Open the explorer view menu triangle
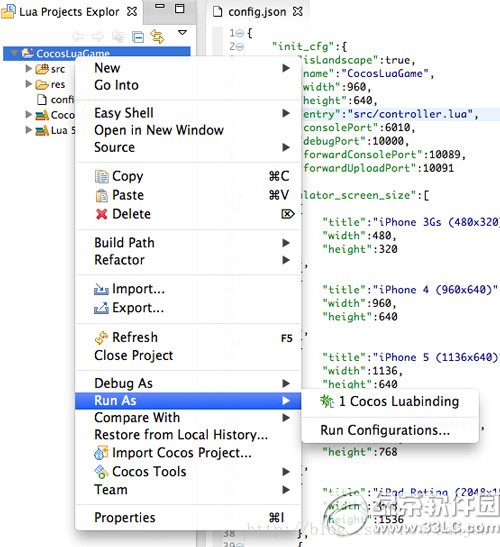This screenshot has width=500, height=547. click(x=182, y=32)
